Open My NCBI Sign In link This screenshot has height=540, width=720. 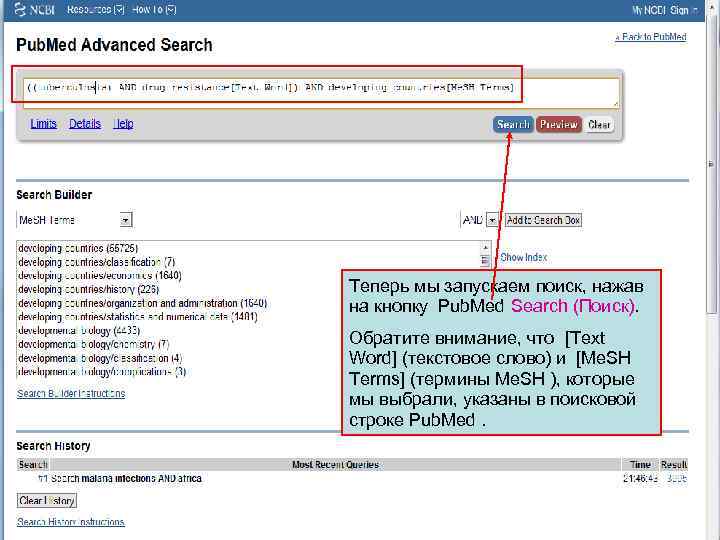(x=664, y=10)
